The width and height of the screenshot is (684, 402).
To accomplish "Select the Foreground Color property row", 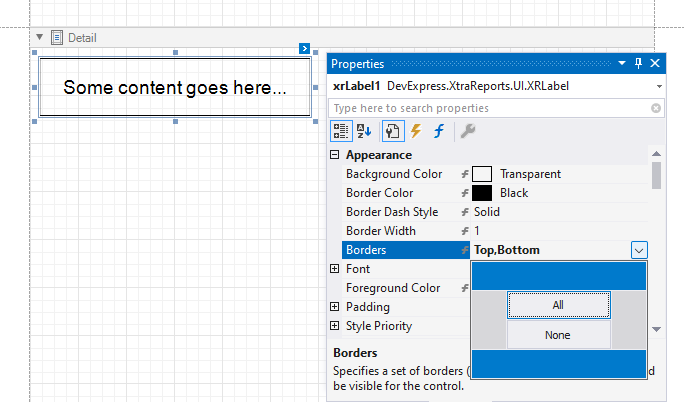I will (x=406, y=288).
